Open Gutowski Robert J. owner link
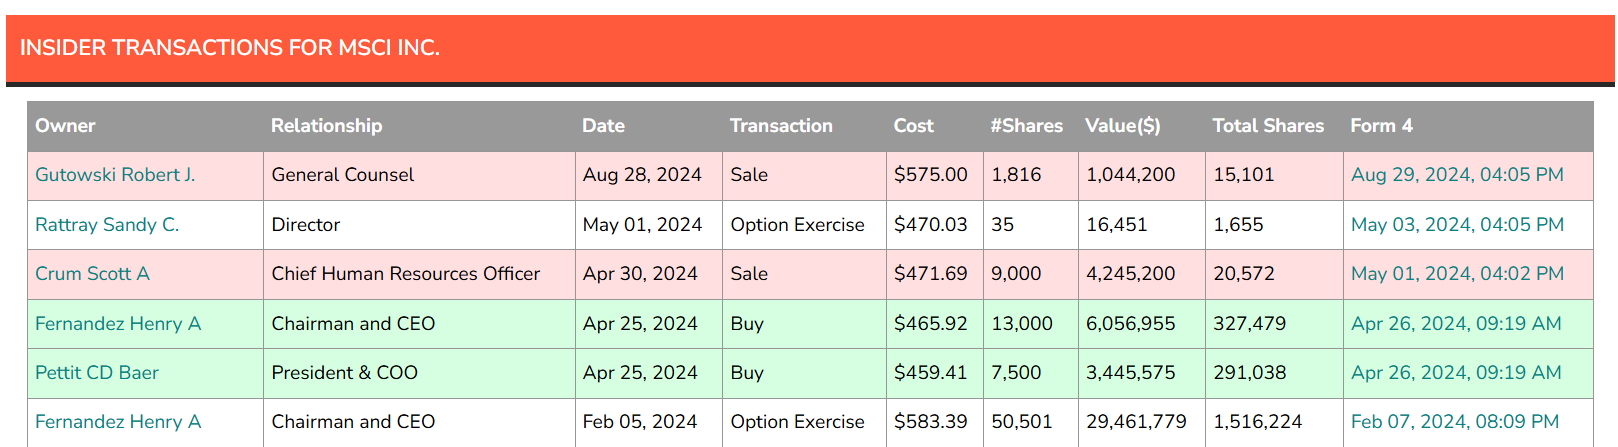The image size is (1618, 447). (115, 175)
